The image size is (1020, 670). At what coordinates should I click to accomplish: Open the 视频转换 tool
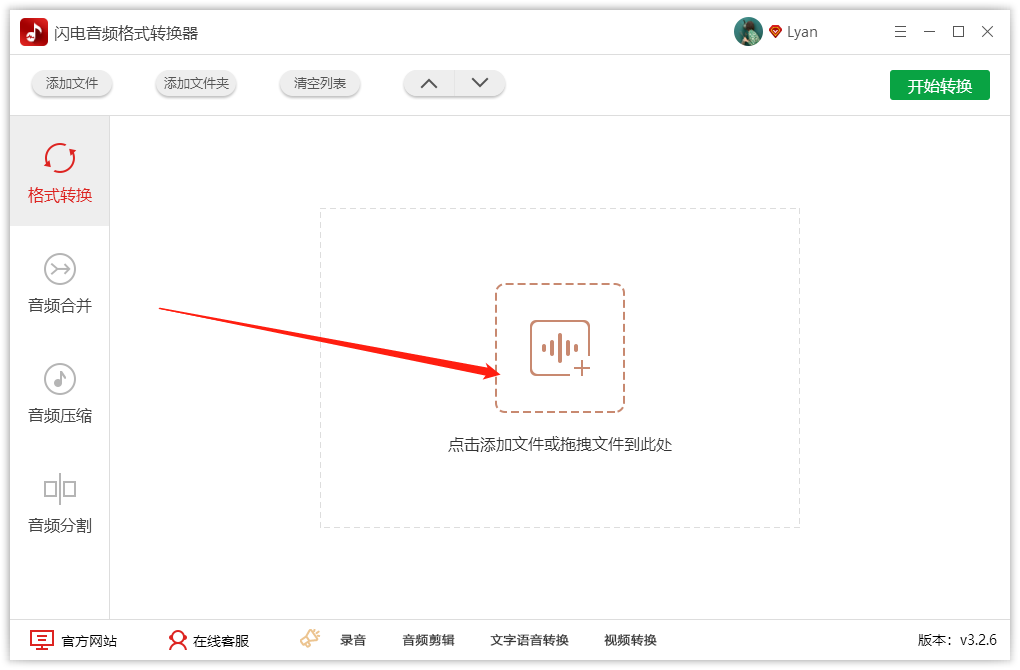click(x=630, y=640)
